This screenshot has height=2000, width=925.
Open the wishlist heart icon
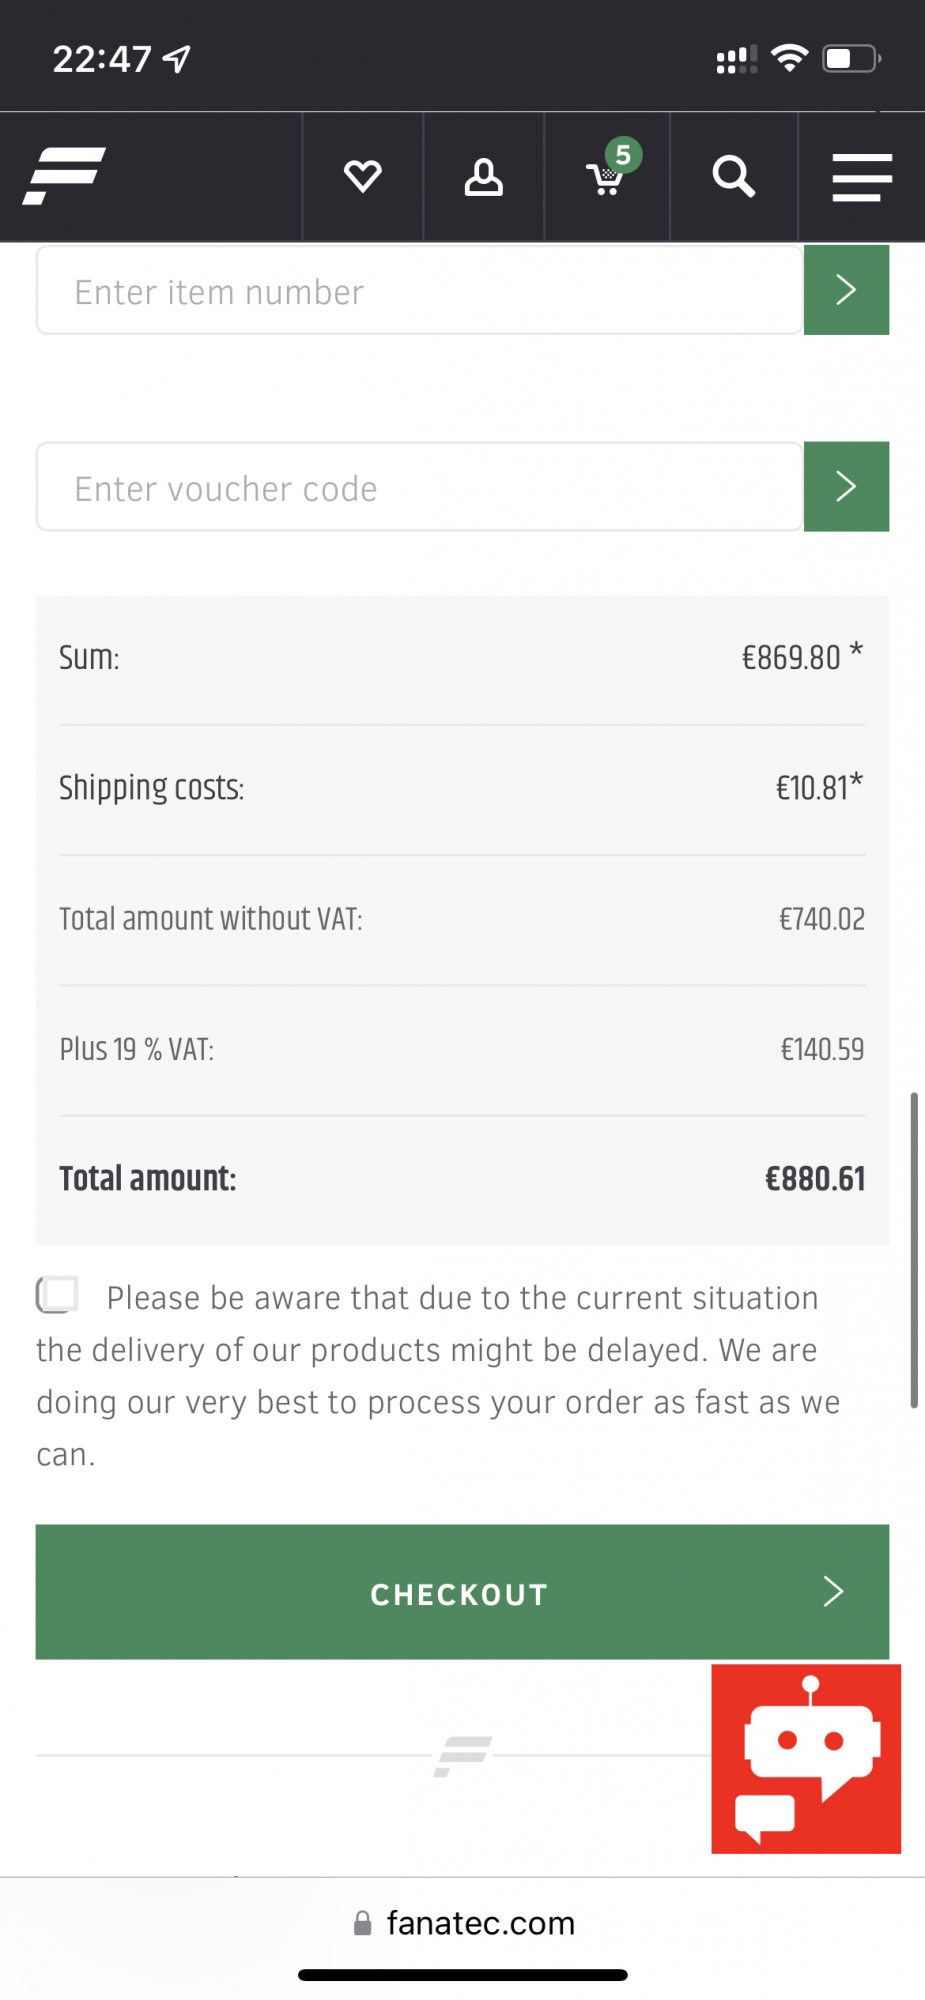tap(362, 177)
